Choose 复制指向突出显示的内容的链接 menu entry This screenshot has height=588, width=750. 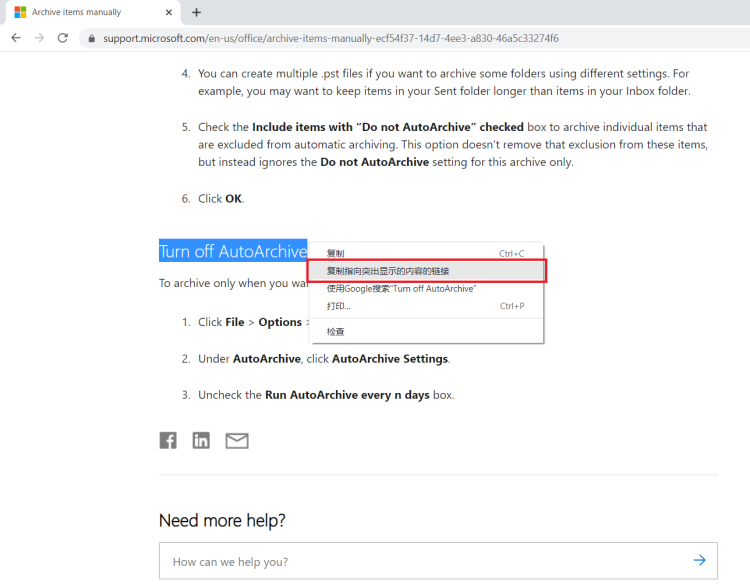[388, 271]
